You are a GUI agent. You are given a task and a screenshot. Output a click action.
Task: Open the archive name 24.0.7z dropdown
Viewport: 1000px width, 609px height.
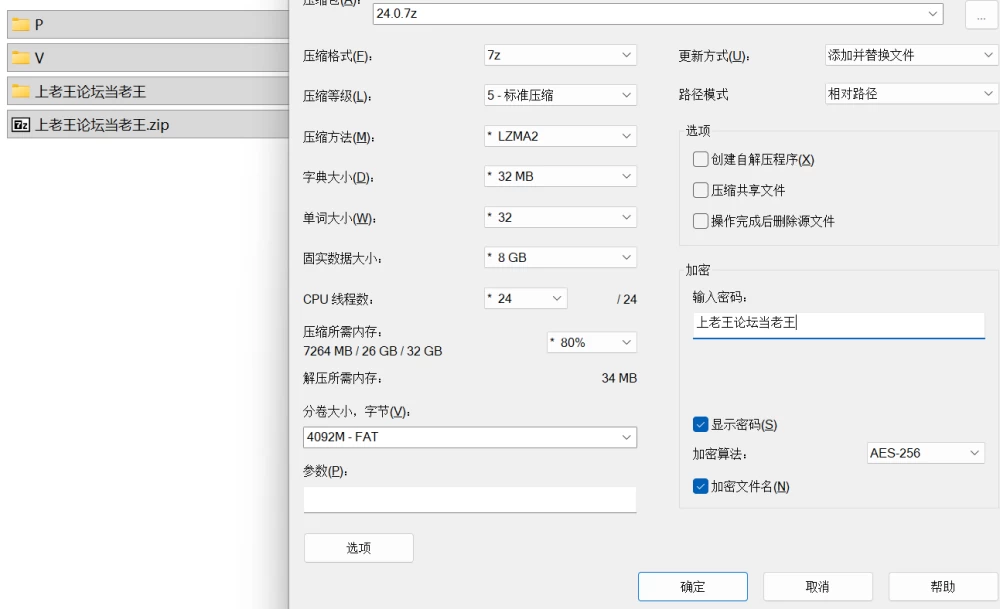658,13
